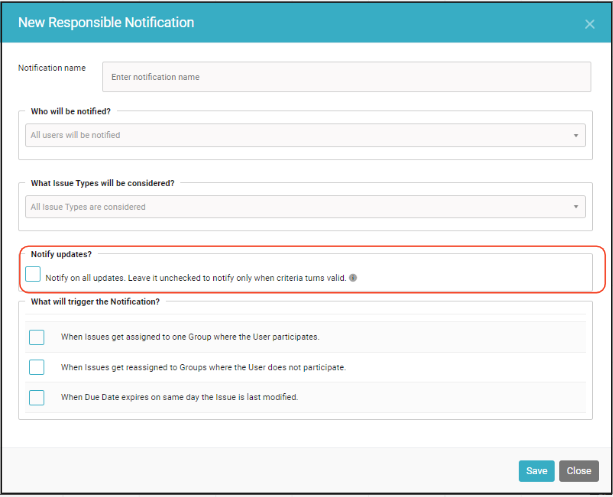Toggle the Due Date expires trigger checkbox
The image size is (613, 497).
37,398
